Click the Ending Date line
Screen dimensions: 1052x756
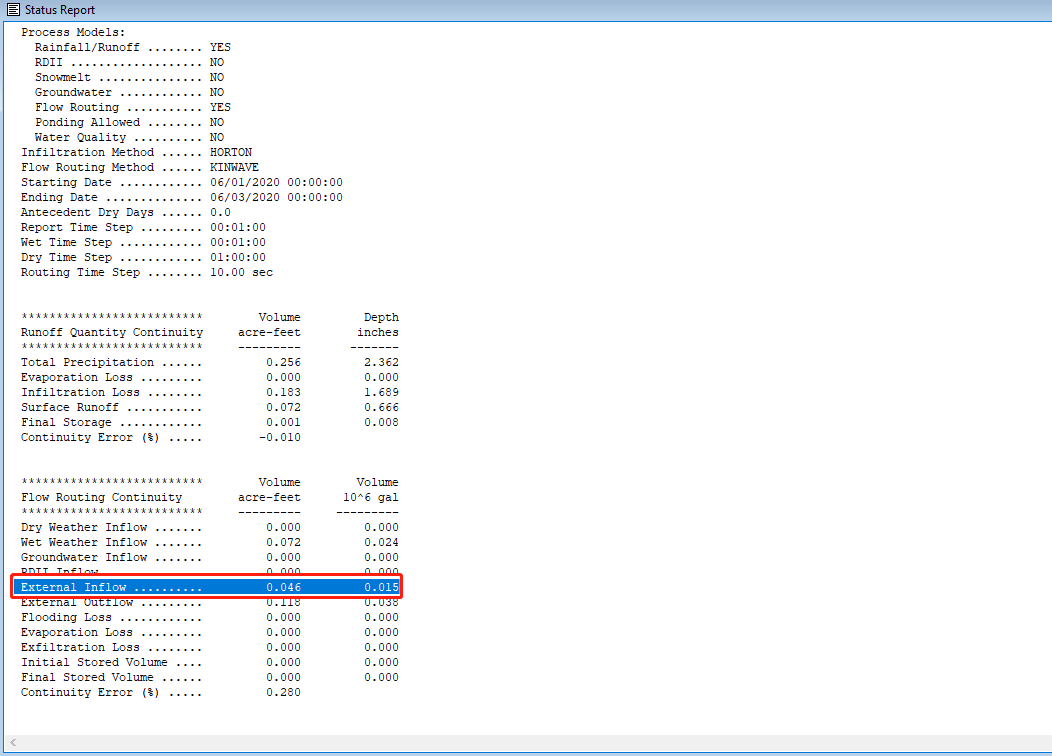coord(150,197)
